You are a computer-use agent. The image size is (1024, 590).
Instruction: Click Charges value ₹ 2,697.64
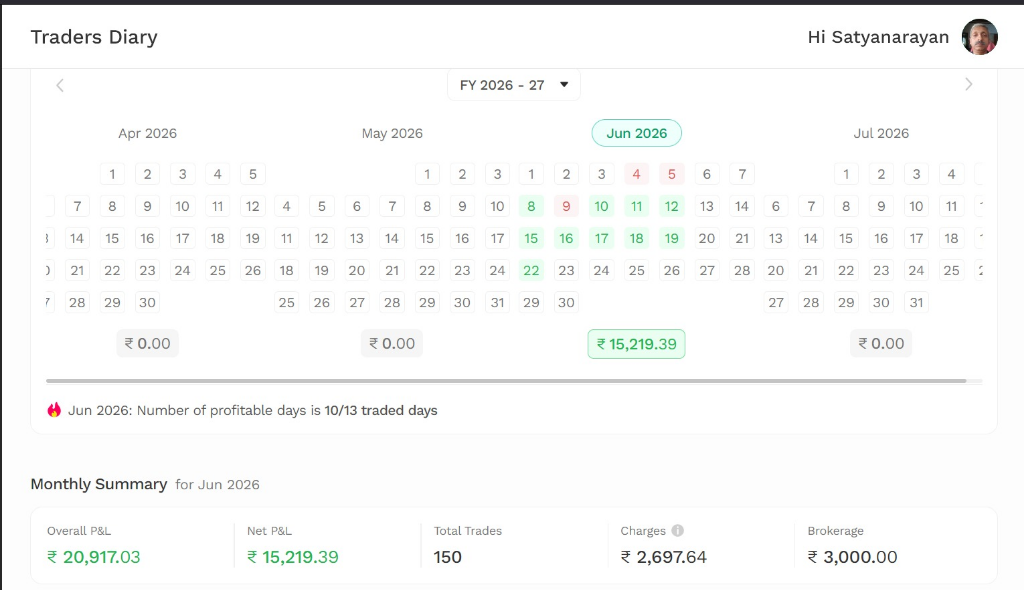click(x=664, y=557)
